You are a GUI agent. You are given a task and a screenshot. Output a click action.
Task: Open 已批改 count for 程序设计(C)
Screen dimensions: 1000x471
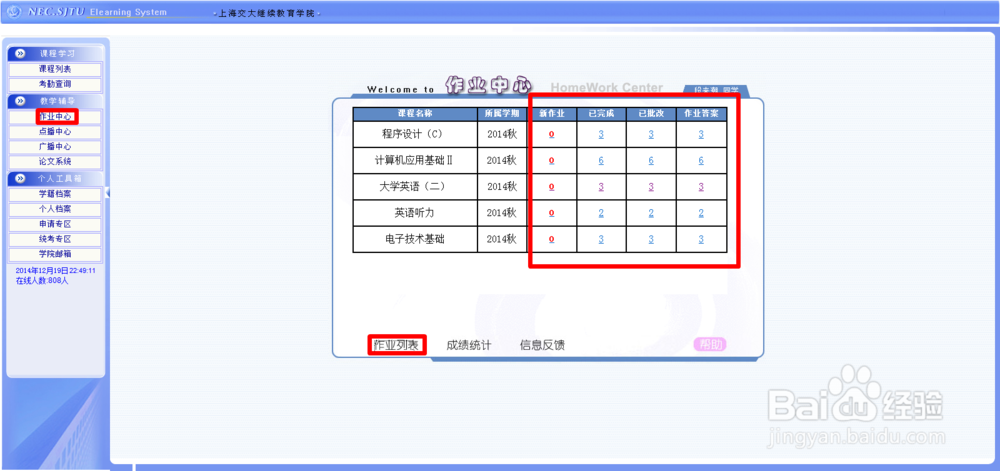(651, 134)
